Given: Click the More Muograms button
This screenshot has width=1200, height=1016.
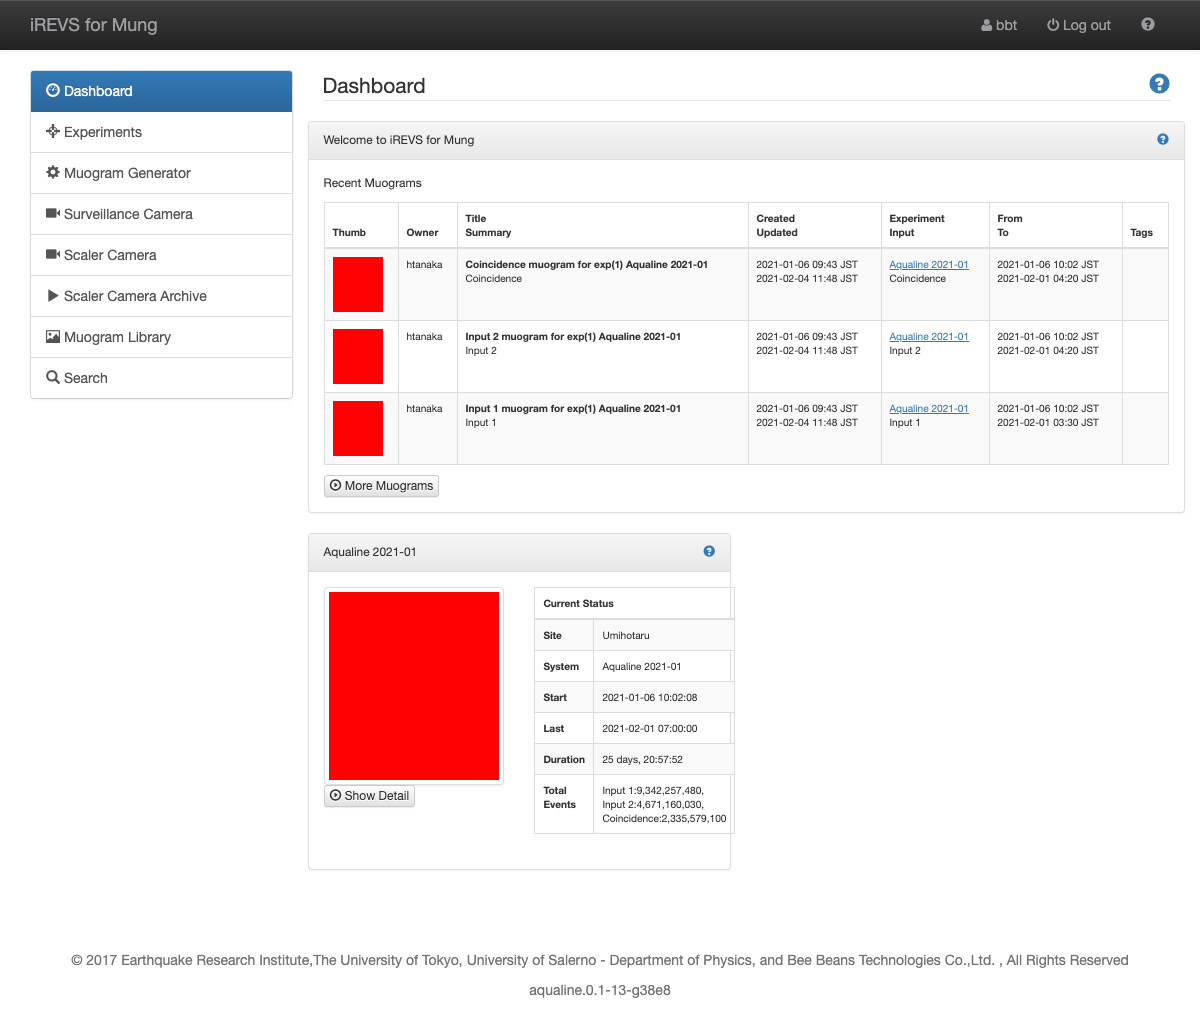Looking at the screenshot, I should pos(381,486).
